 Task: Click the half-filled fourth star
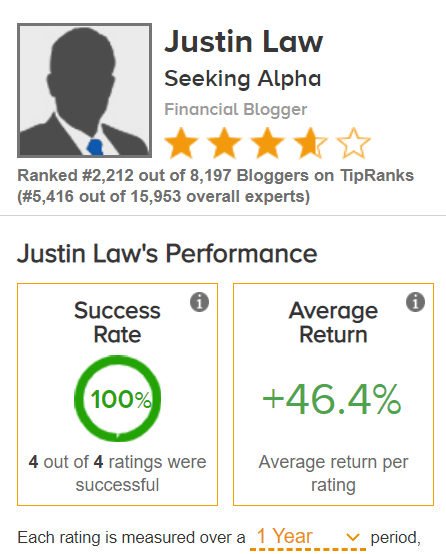click(311, 143)
